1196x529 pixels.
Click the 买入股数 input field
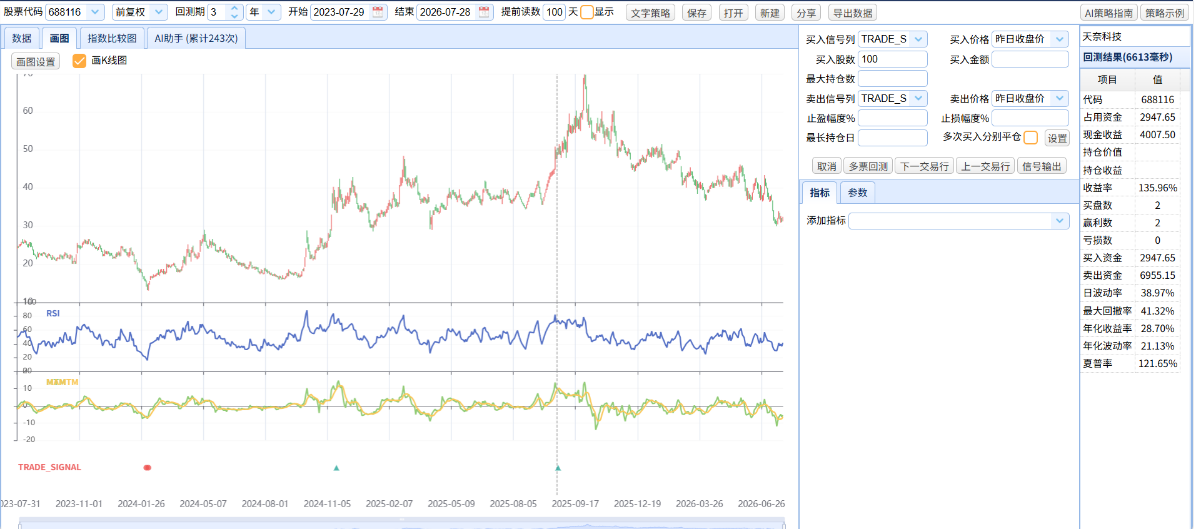[x=893, y=59]
